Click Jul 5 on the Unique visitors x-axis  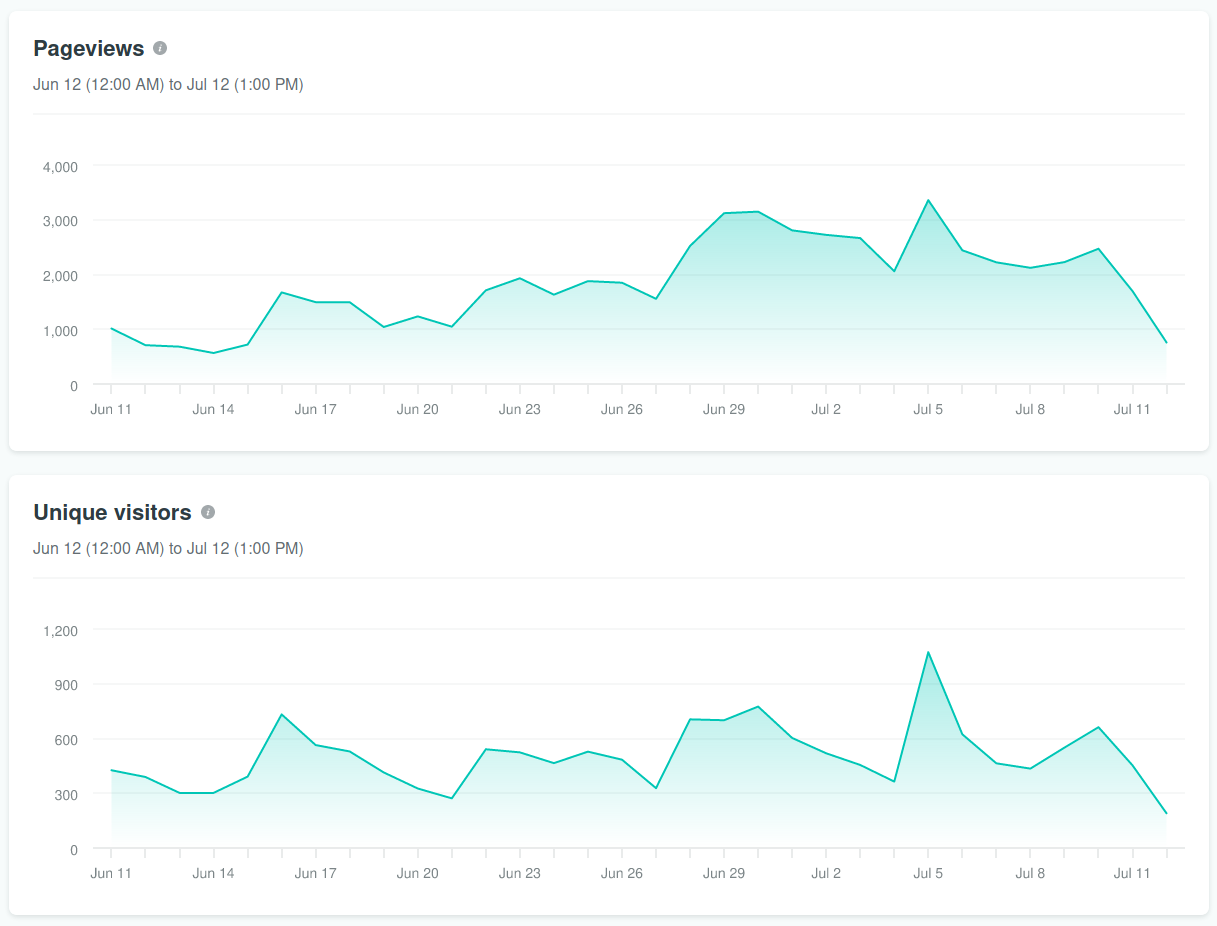(928, 873)
